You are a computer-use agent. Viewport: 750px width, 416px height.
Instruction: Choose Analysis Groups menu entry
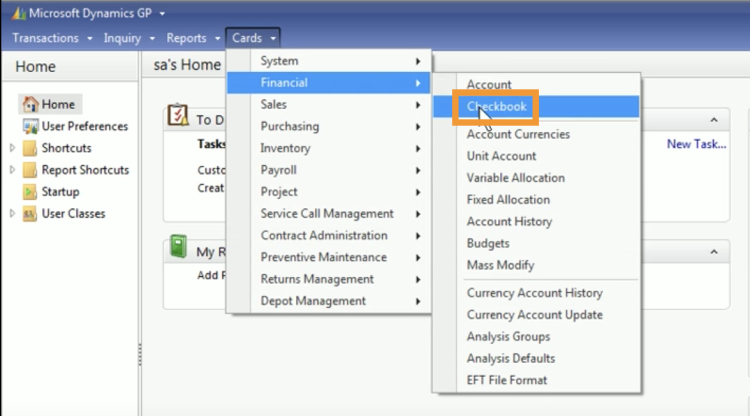[536, 337]
